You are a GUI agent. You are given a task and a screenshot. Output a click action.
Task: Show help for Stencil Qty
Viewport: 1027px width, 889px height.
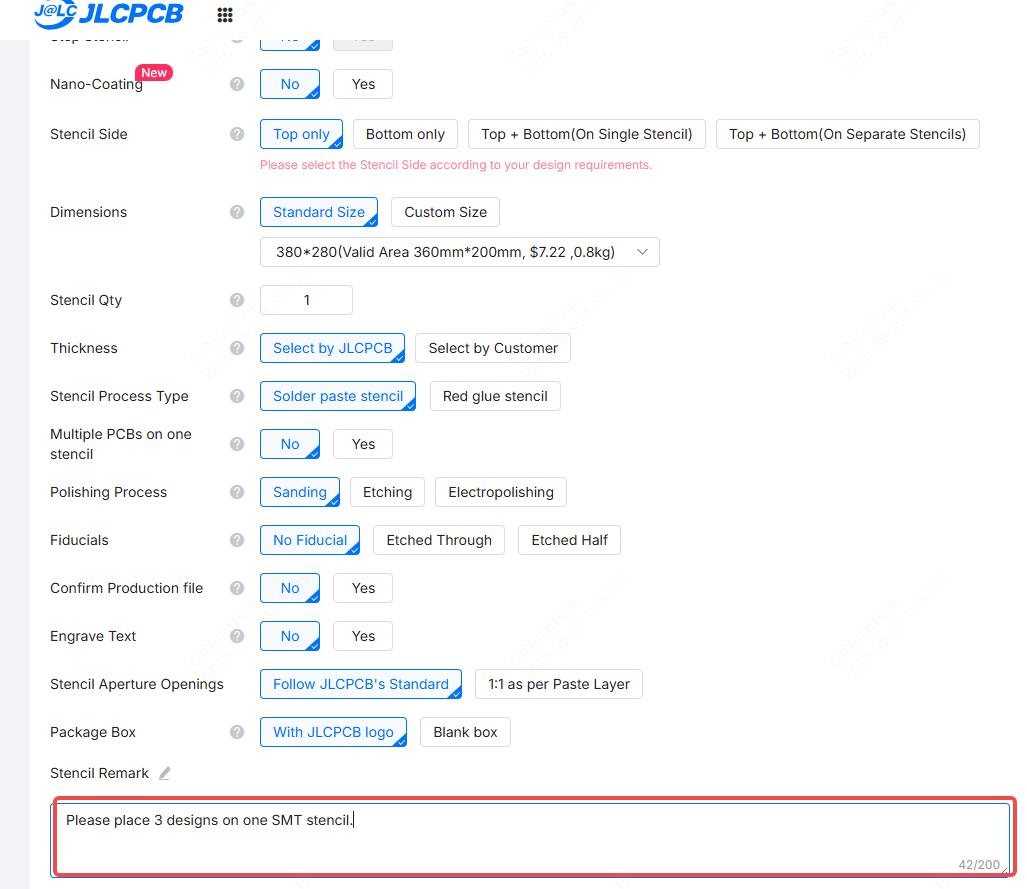tap(237, 300)
